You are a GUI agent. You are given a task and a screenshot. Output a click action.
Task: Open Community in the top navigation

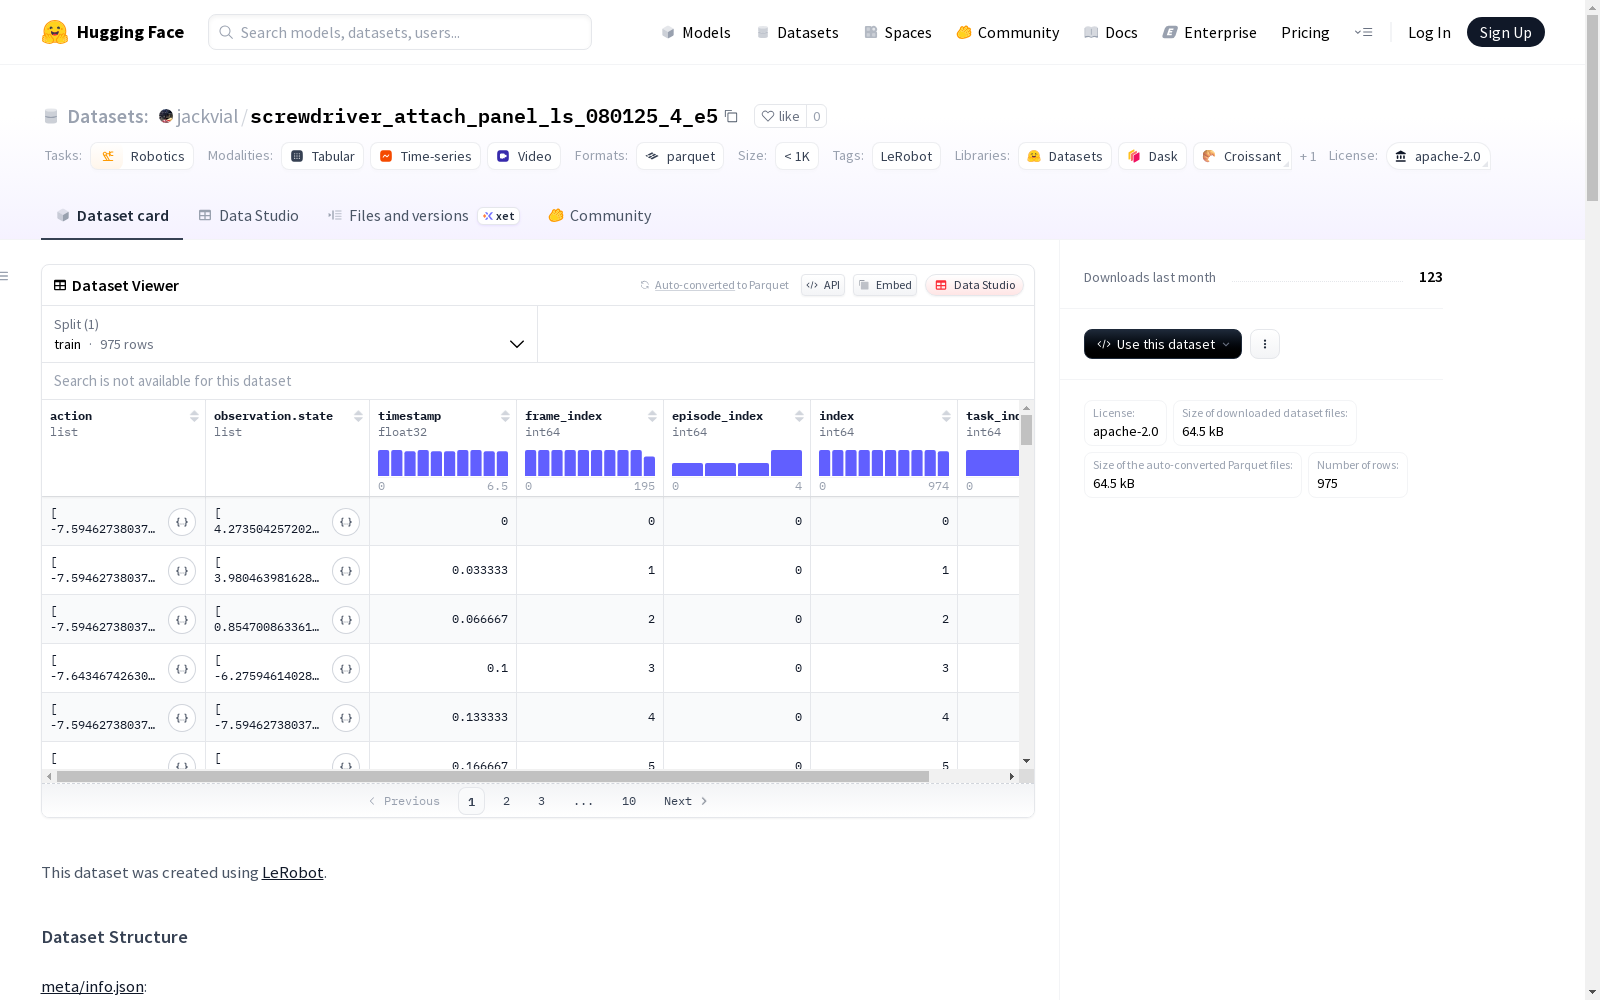[x=1008, y=32]
